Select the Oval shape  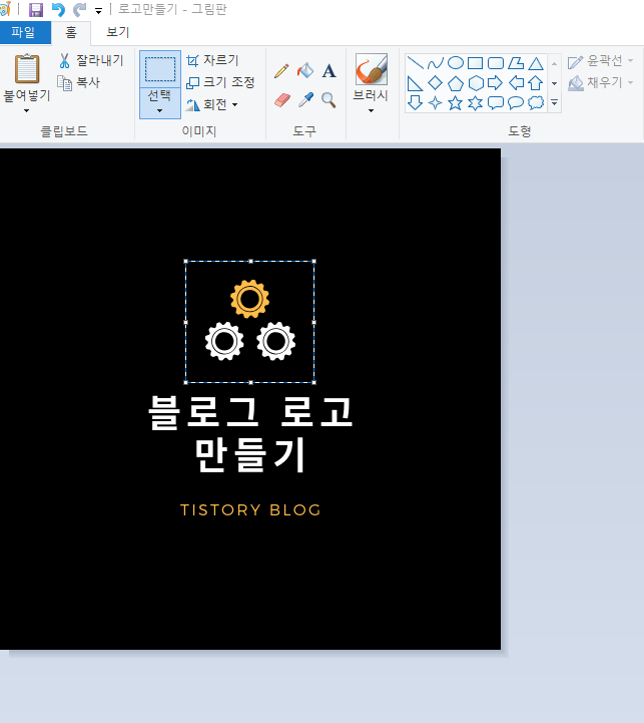click(455, 63)
